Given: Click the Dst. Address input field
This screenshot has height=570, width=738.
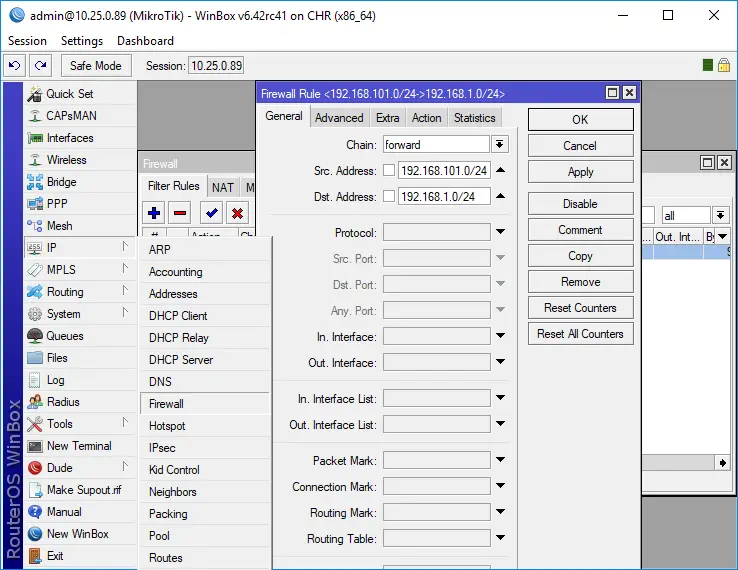Looking at the screenshot, I should [x=444, y=196].
